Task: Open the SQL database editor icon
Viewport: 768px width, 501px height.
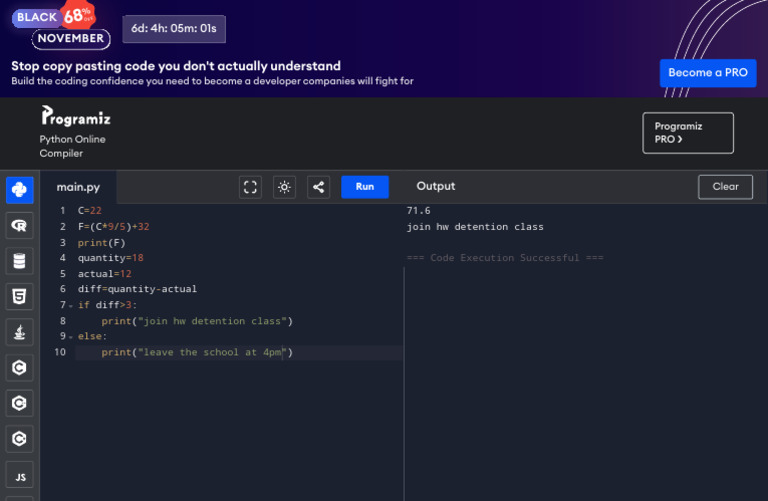Action: (x=20, y=261)
